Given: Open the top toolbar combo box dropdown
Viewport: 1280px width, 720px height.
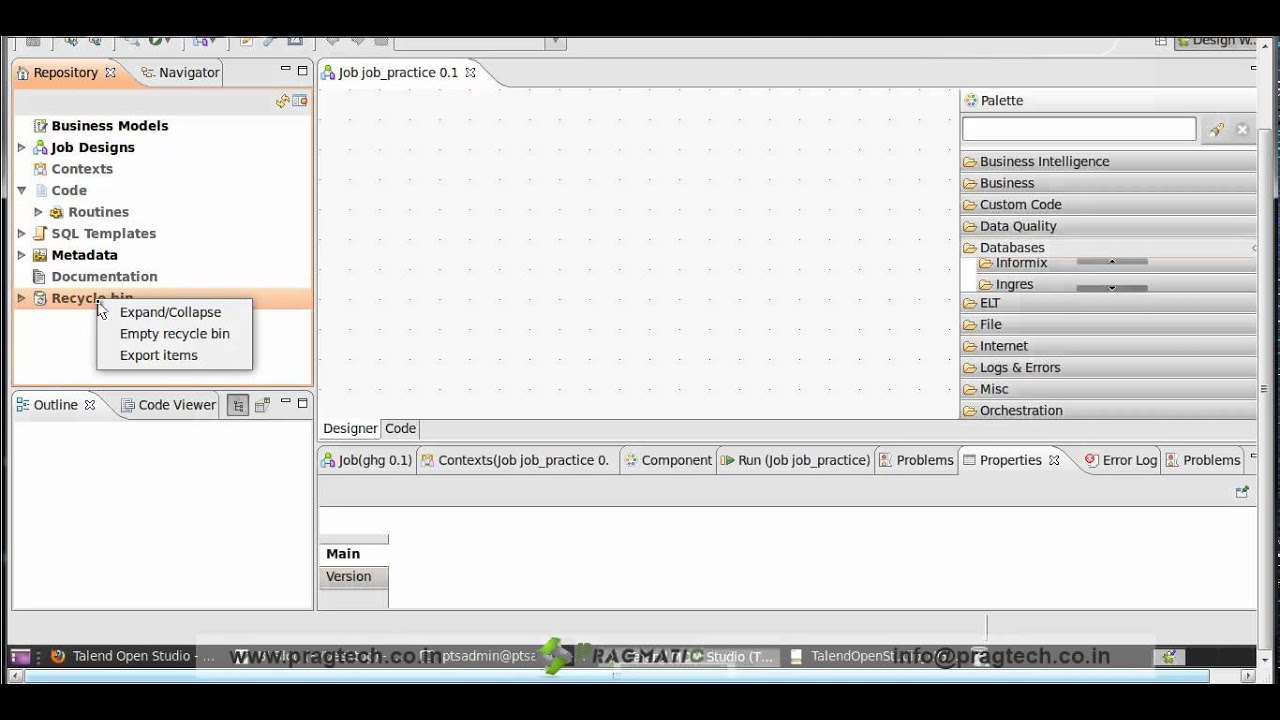Looking at the screenshot, I should [557, 42].
